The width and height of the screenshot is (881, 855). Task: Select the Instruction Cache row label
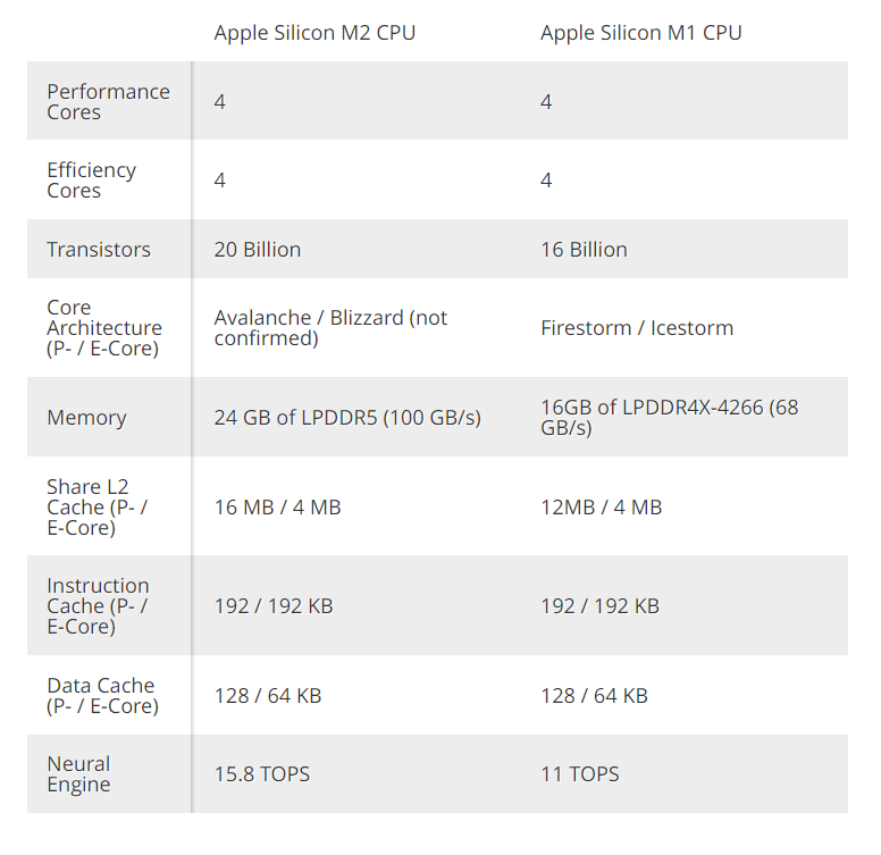coord(98,606)
